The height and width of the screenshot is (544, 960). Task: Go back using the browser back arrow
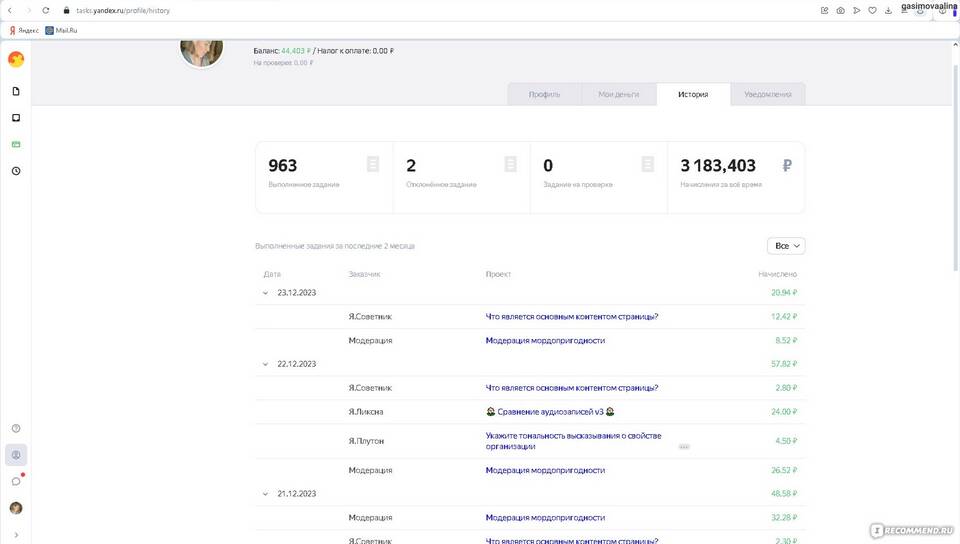10,10
